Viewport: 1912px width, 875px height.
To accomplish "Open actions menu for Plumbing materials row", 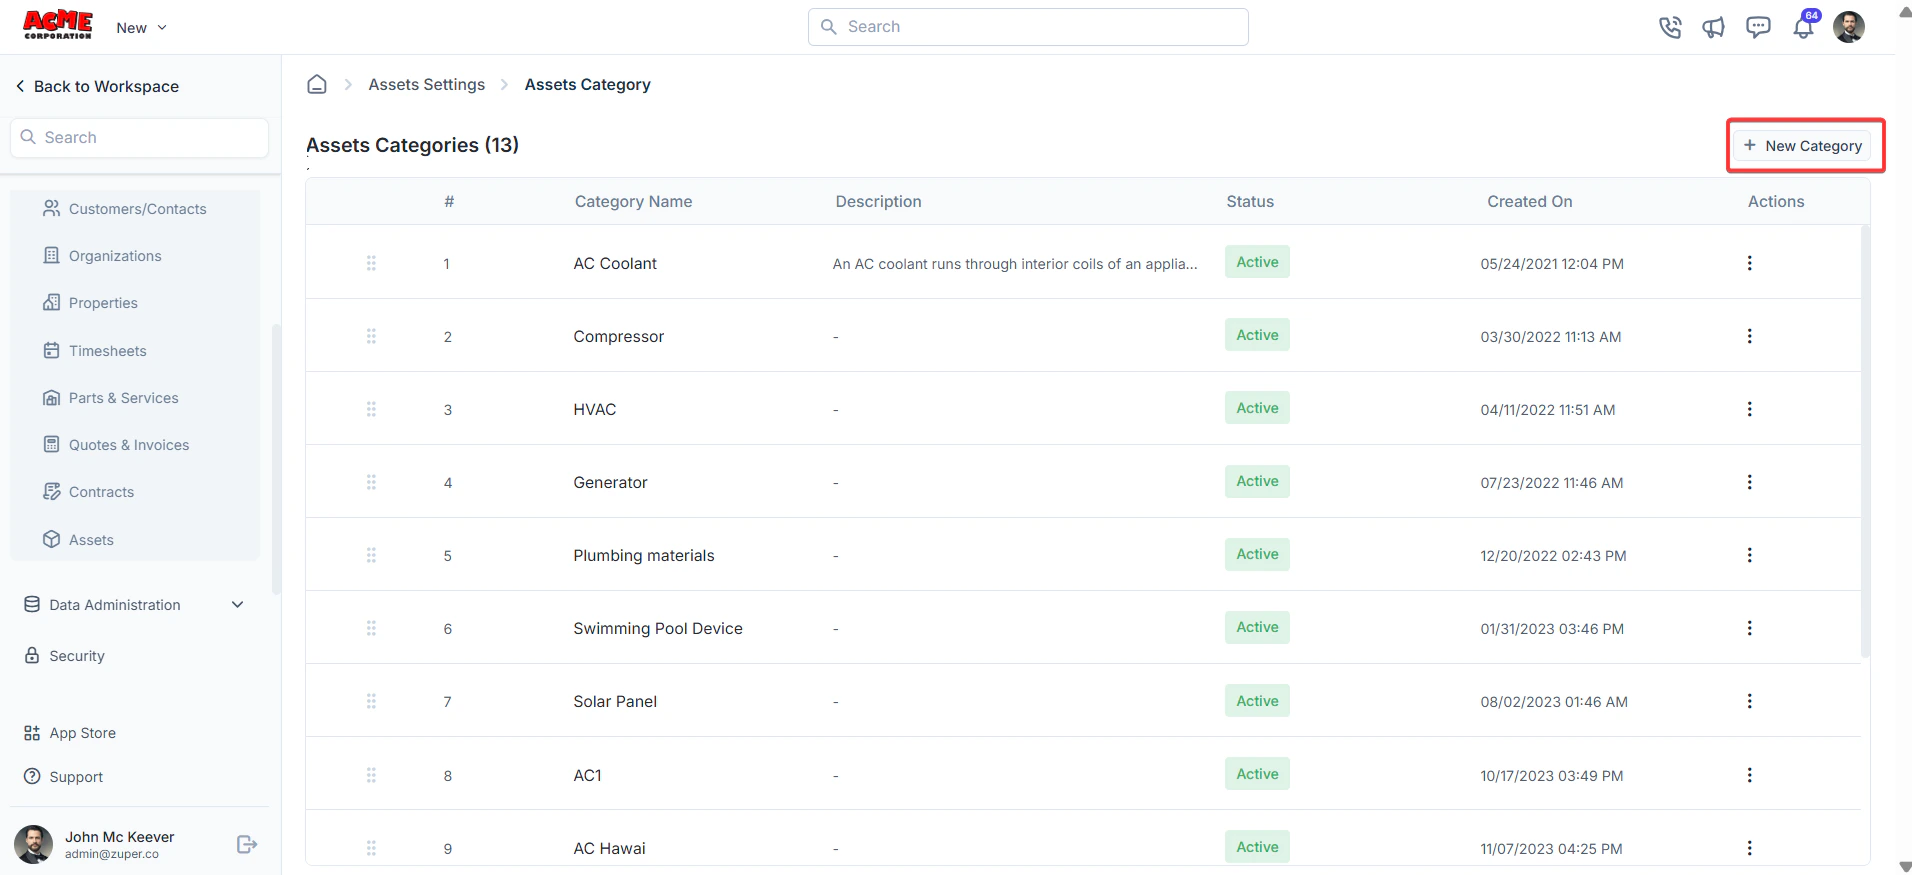I will (1749, 555).
